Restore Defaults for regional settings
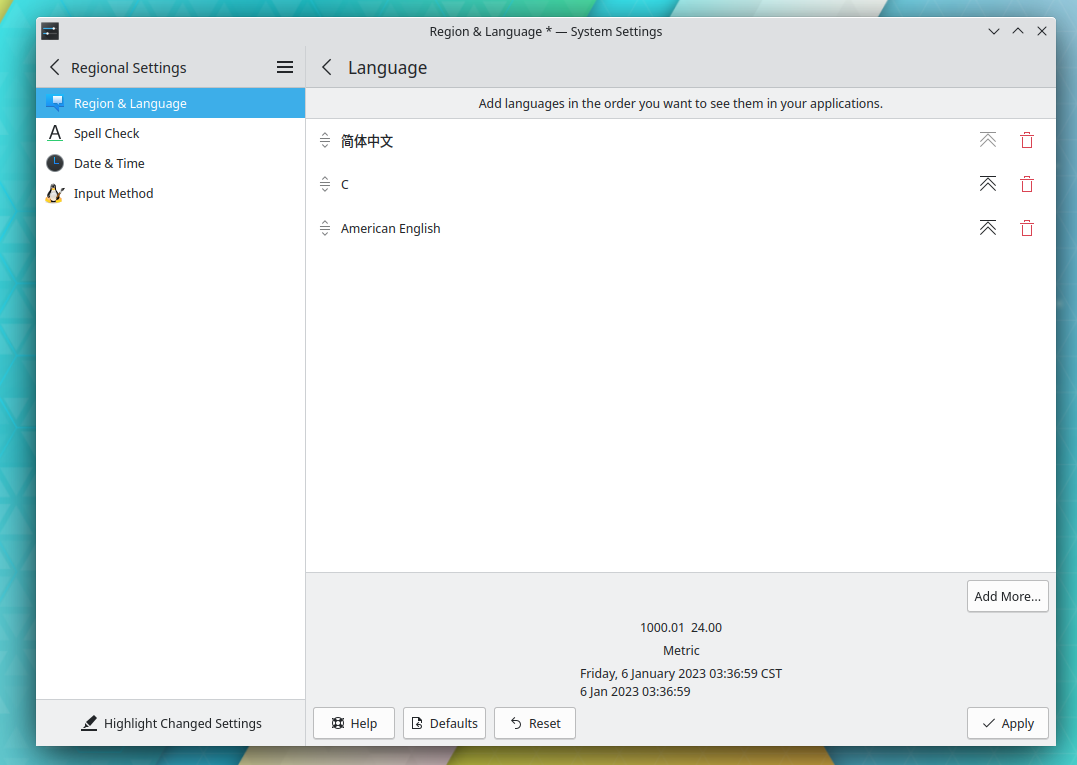1077x765 pixels. [x=444, y=723]
